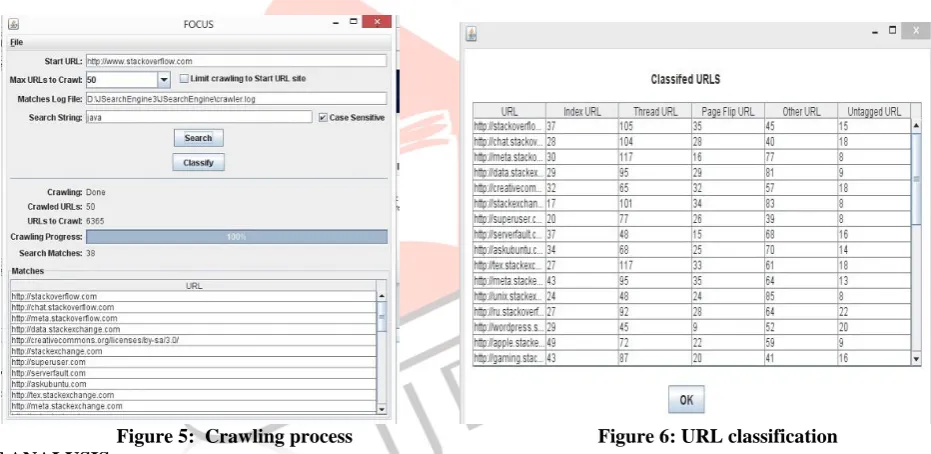This screenshot has height=454, width=931.
Task: Select http://meta.stackexchange.com in Matches list
Action: coord(193,406)
